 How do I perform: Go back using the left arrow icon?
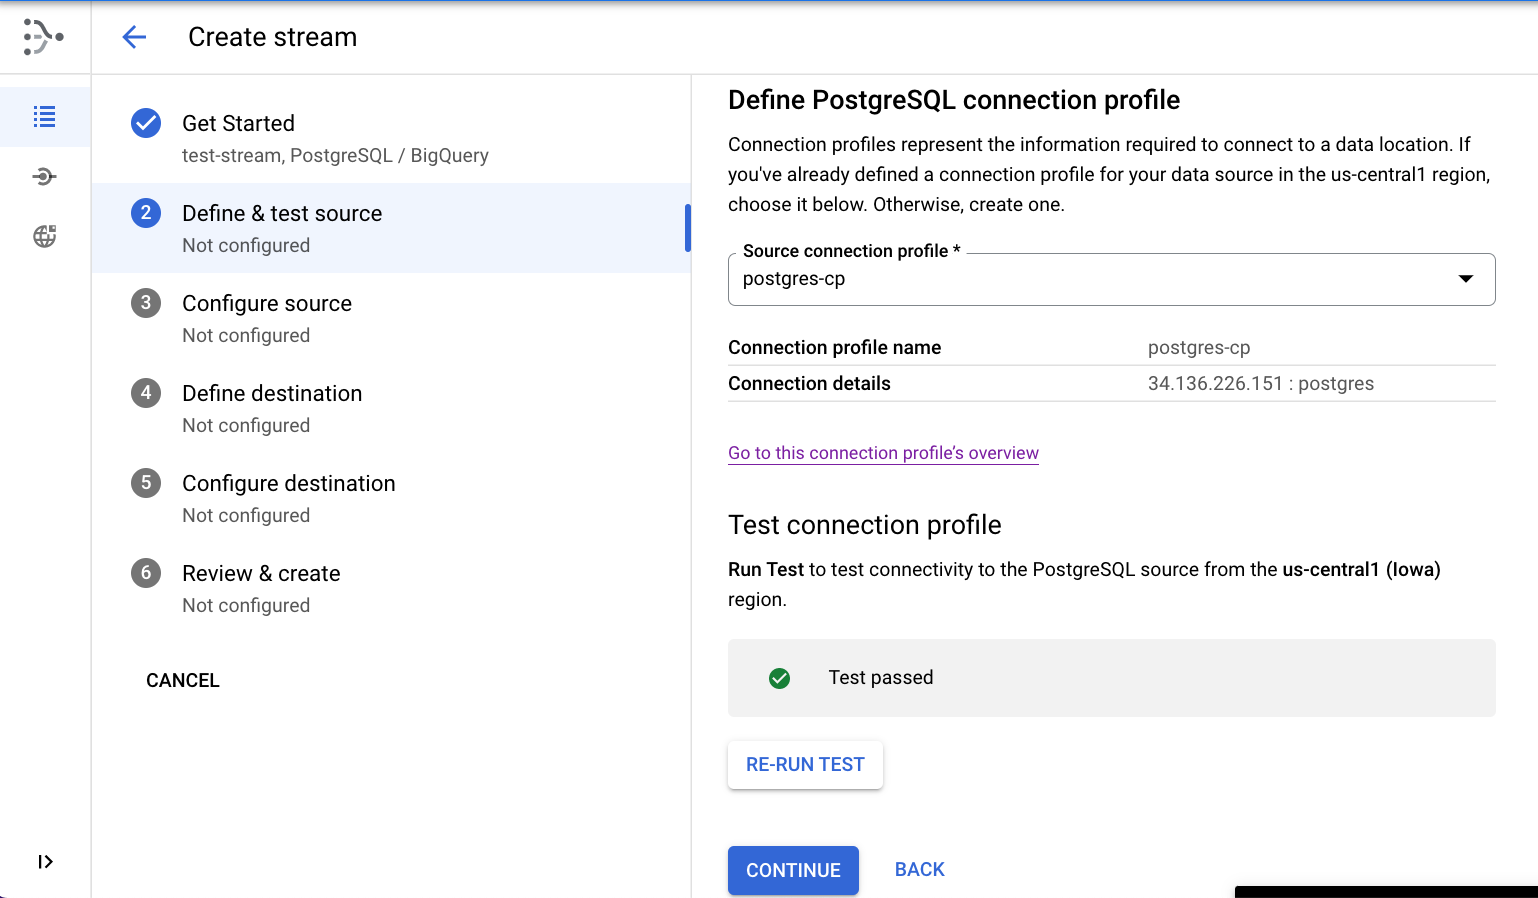pos(134,37)
